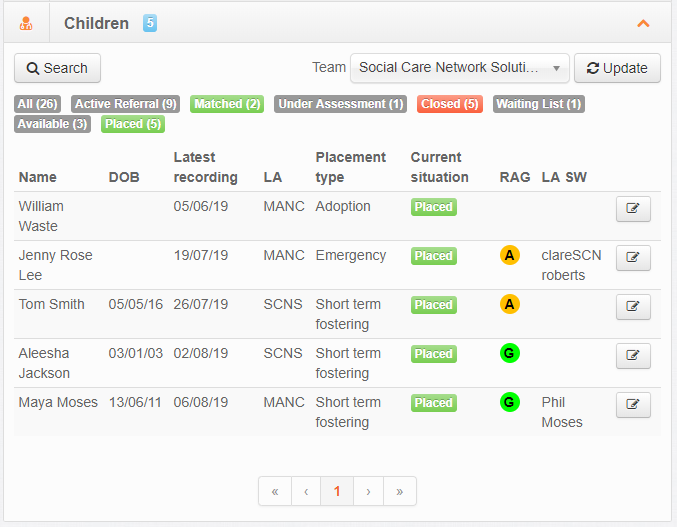
Task: Click the LA SW column header
Action: pos(564,177)
